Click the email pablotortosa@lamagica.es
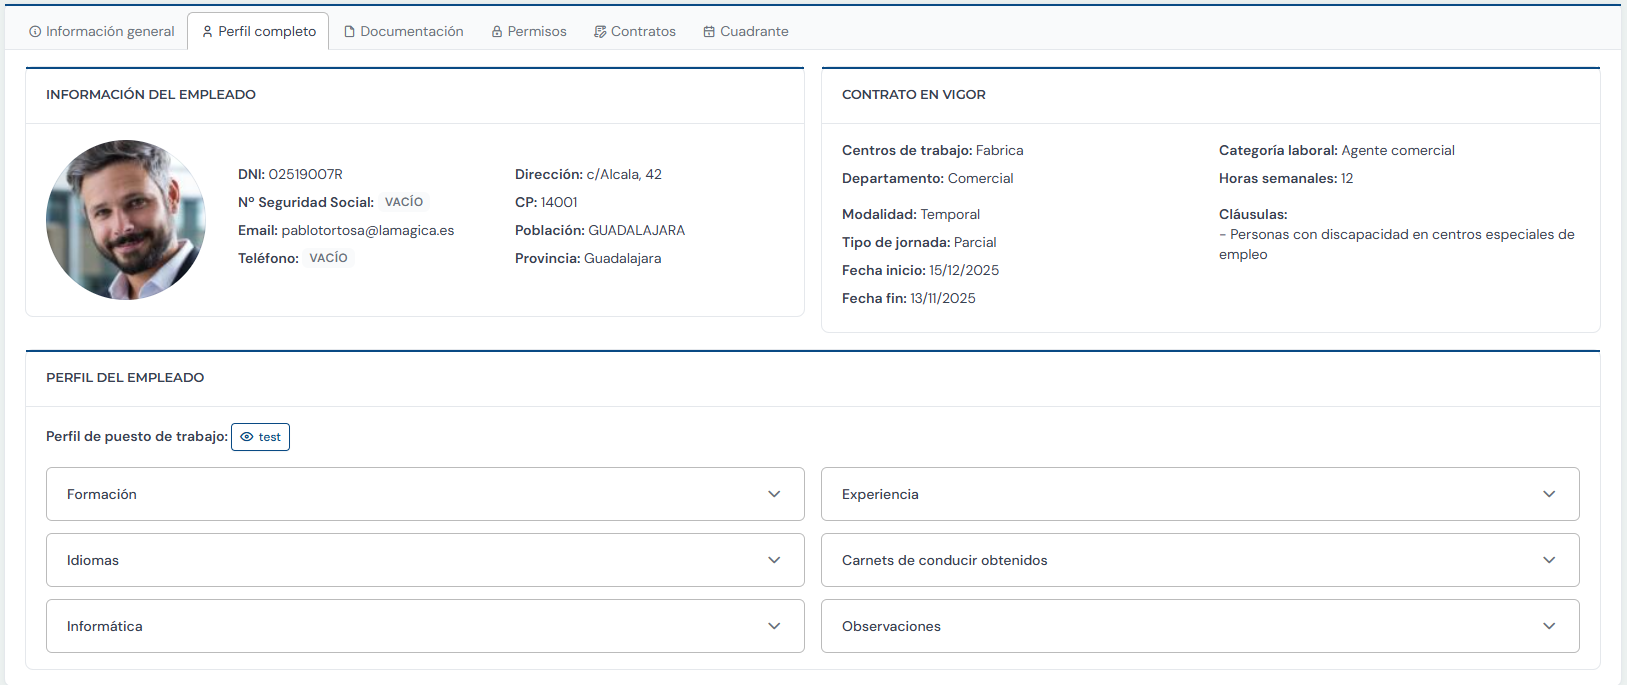This screenshot has width=1627, height=685. [368, 230]
